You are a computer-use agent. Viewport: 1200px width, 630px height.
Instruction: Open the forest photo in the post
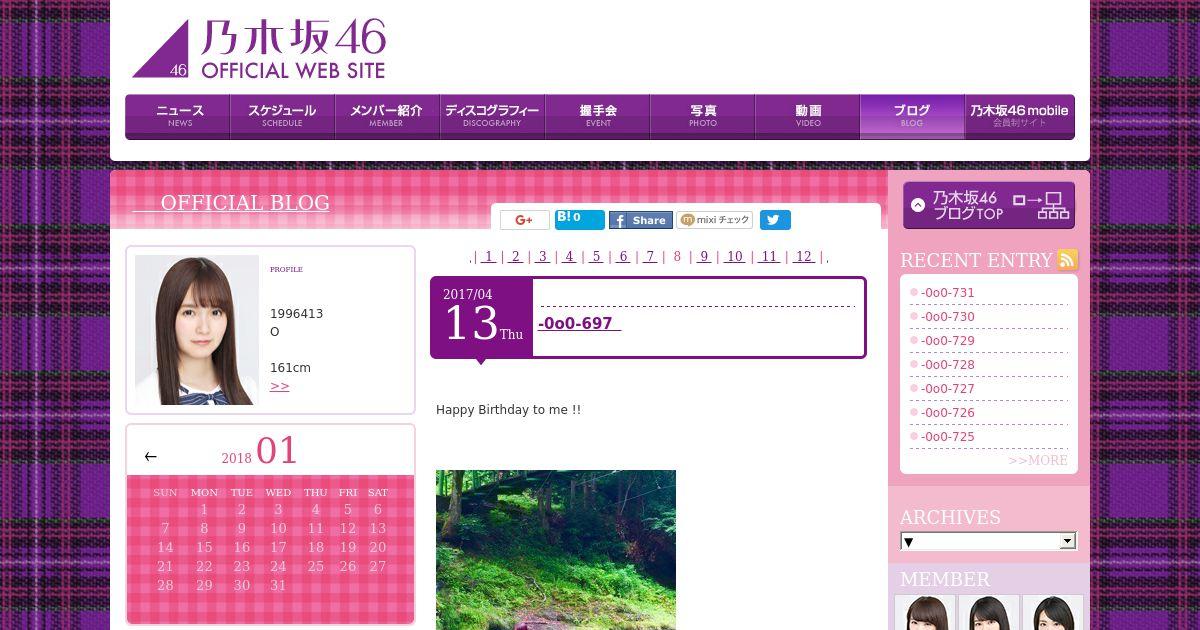556,550
